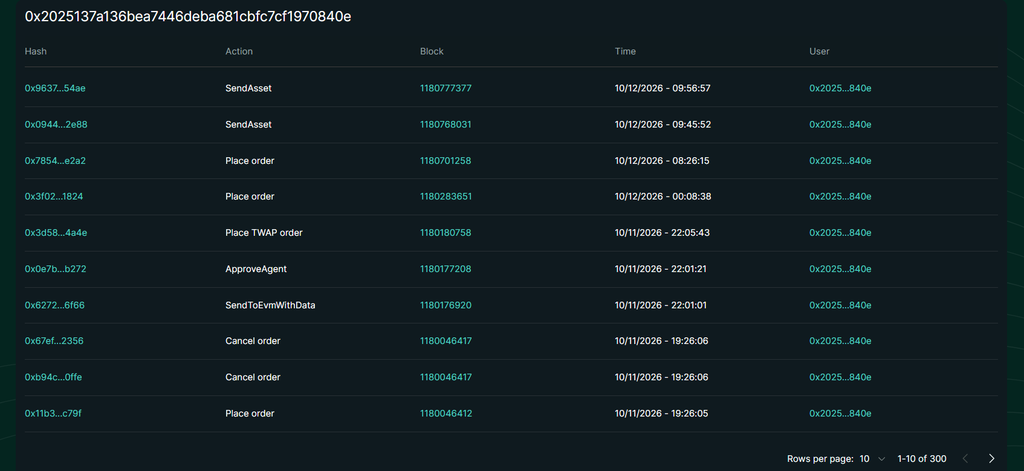
Task: Open block 1180176920
Action: pos(445,305)
